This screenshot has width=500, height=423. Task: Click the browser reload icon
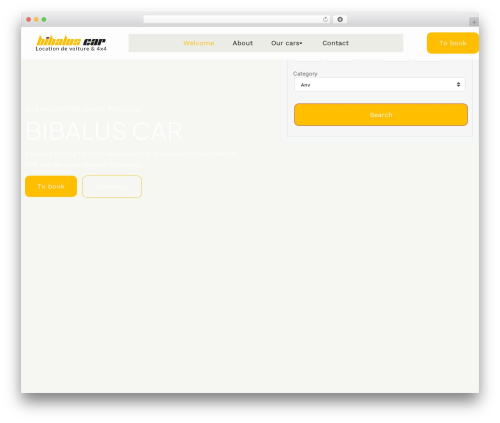[x=325, y=19]
